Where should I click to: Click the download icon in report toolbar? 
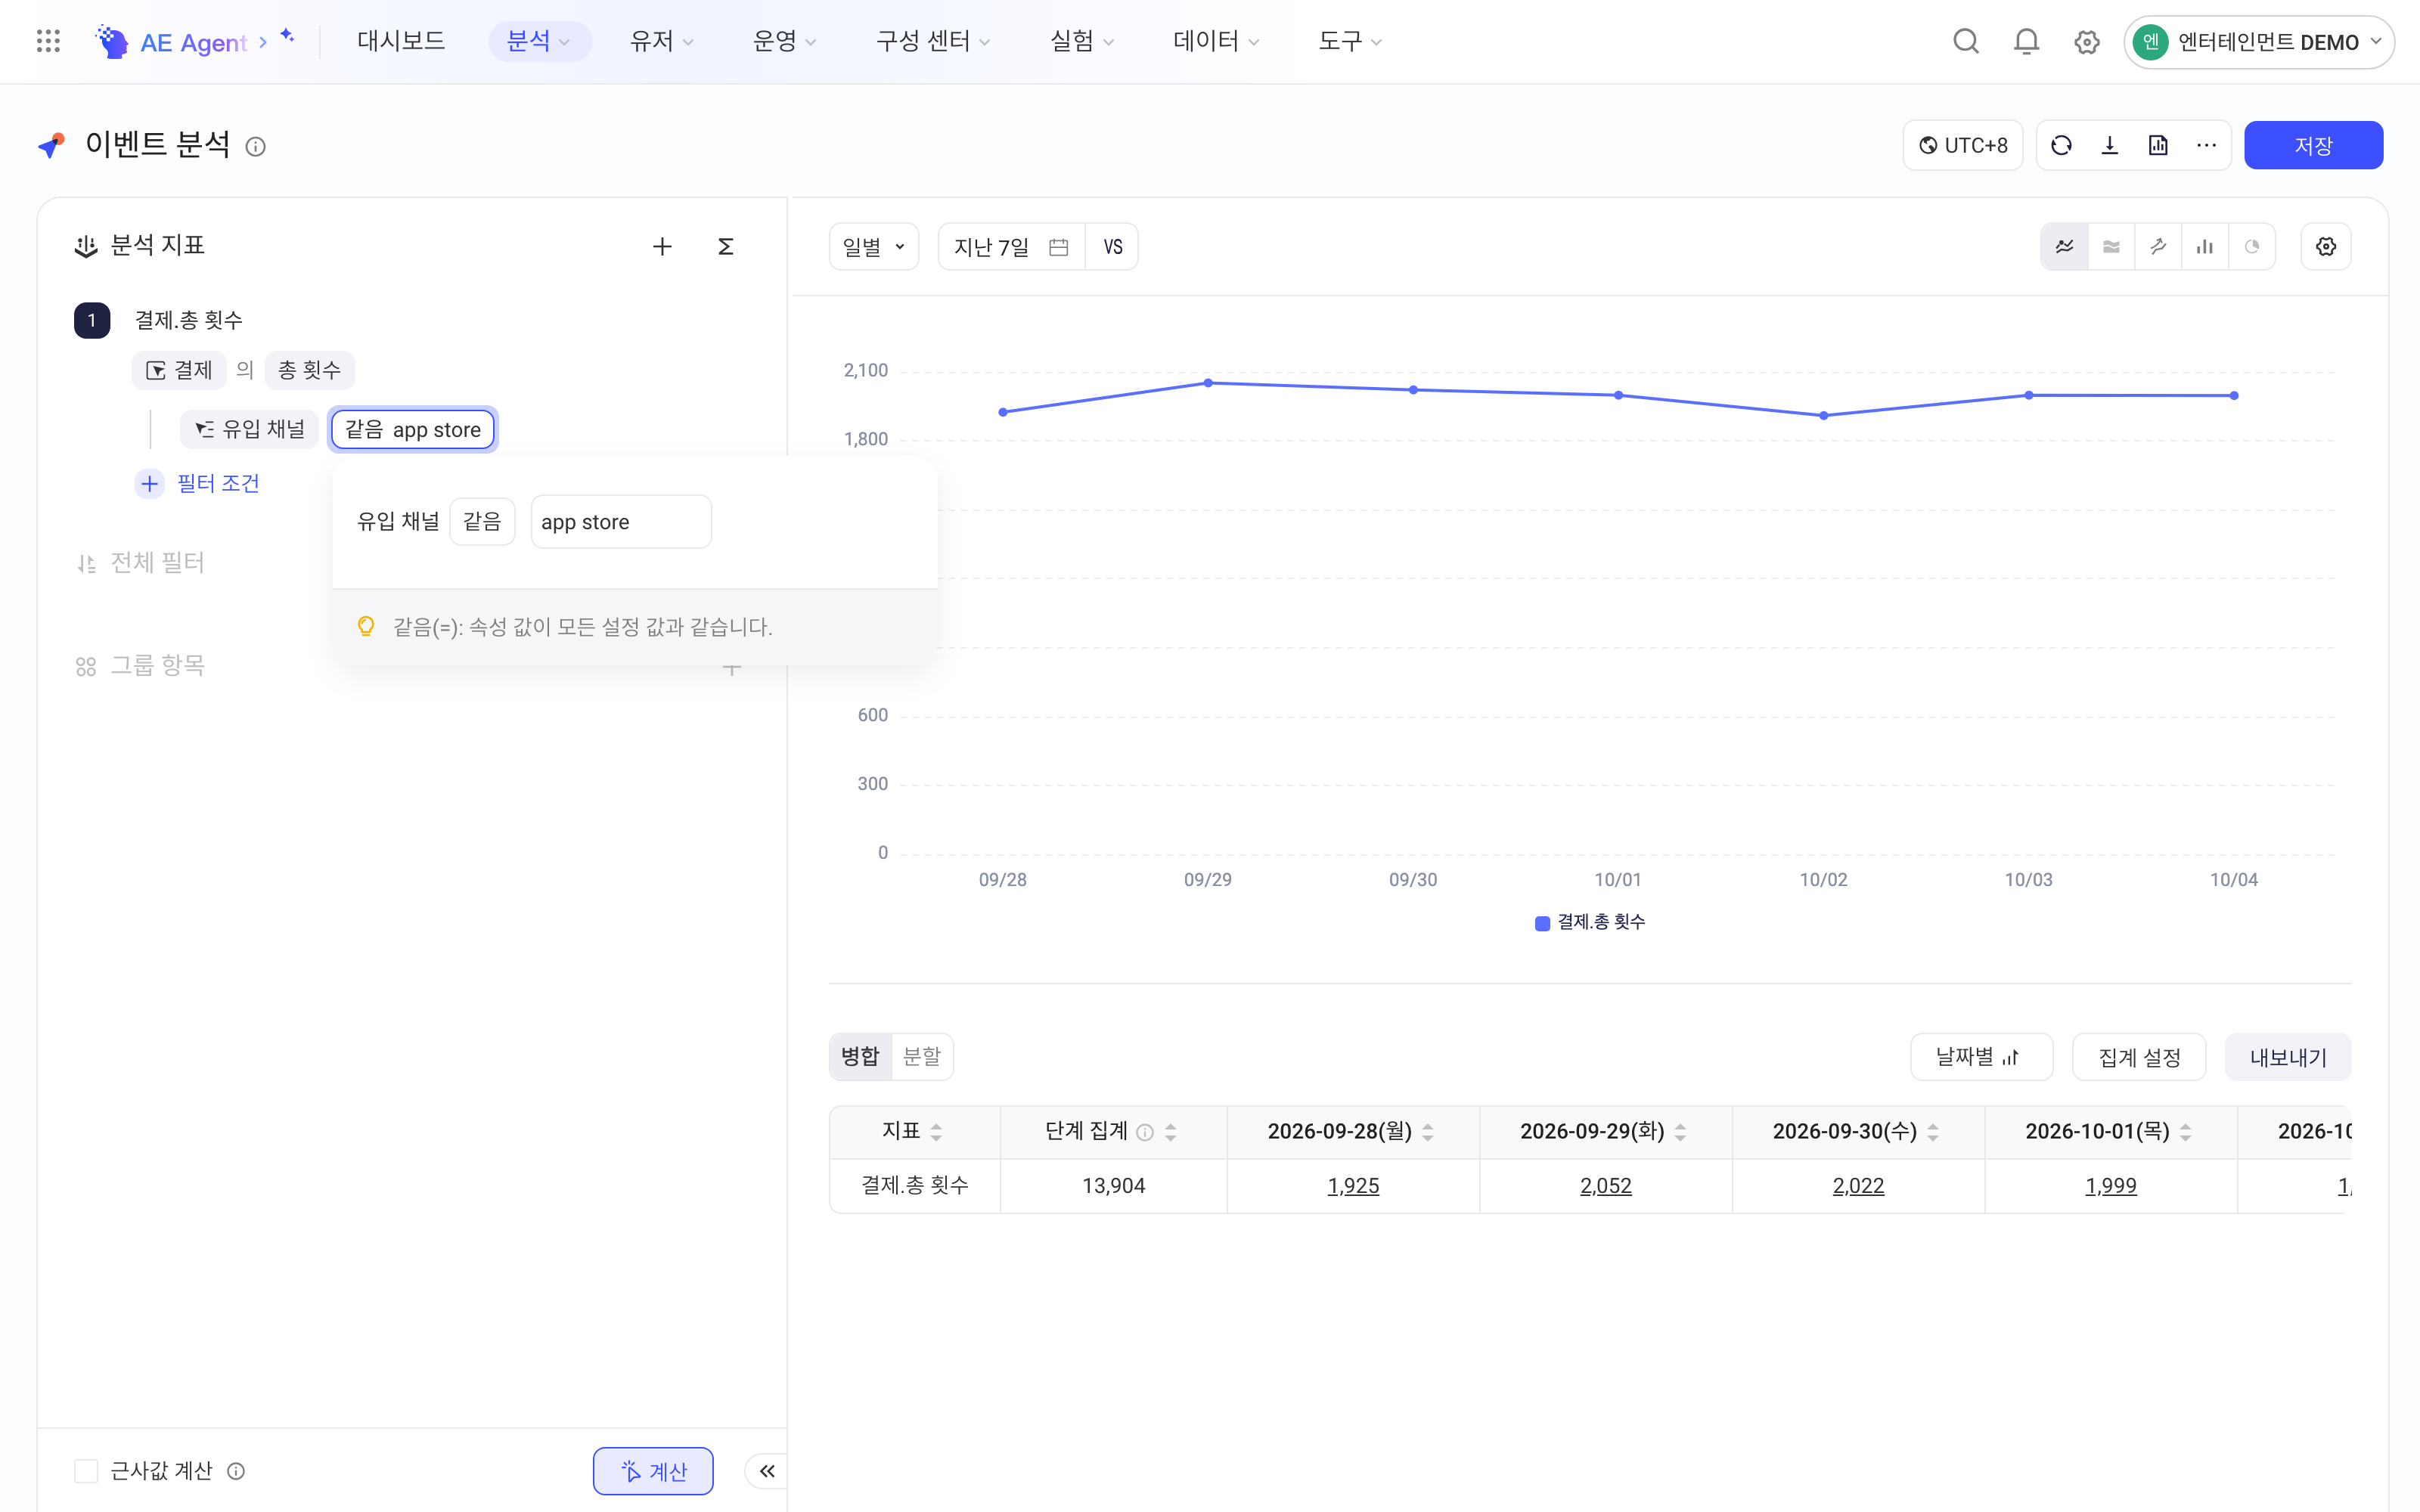coord(2110,145)
